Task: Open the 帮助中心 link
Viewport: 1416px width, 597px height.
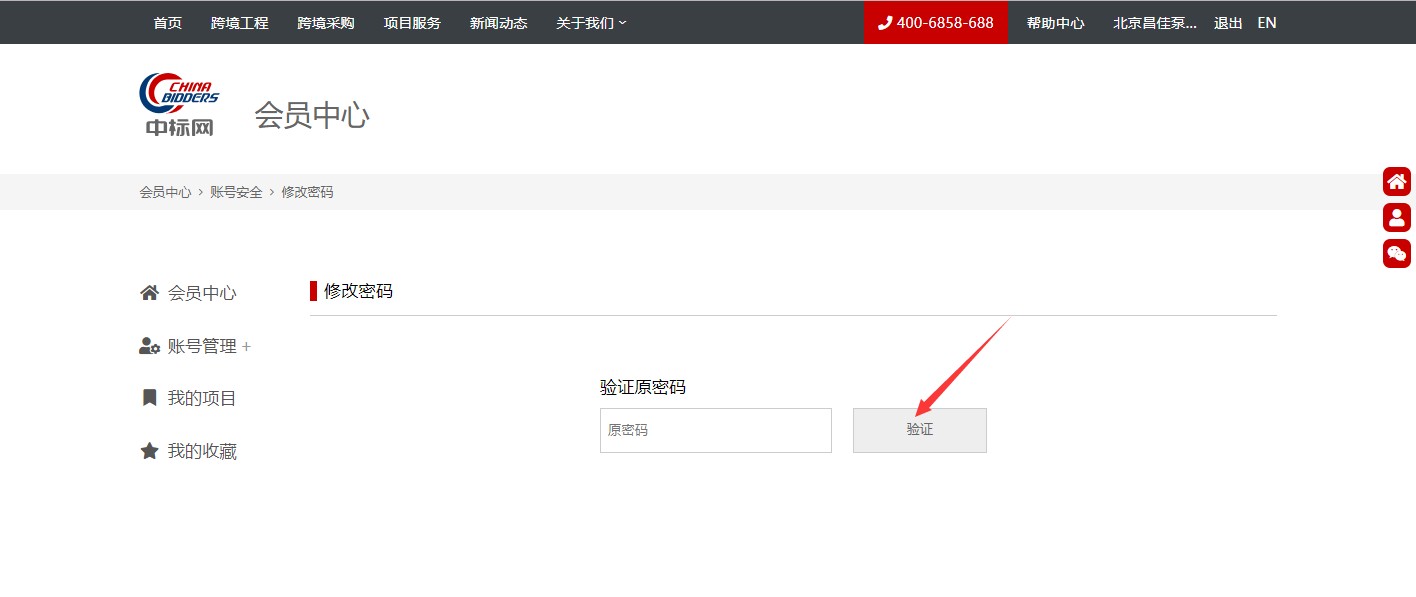Action: [x=1055, y=23]
